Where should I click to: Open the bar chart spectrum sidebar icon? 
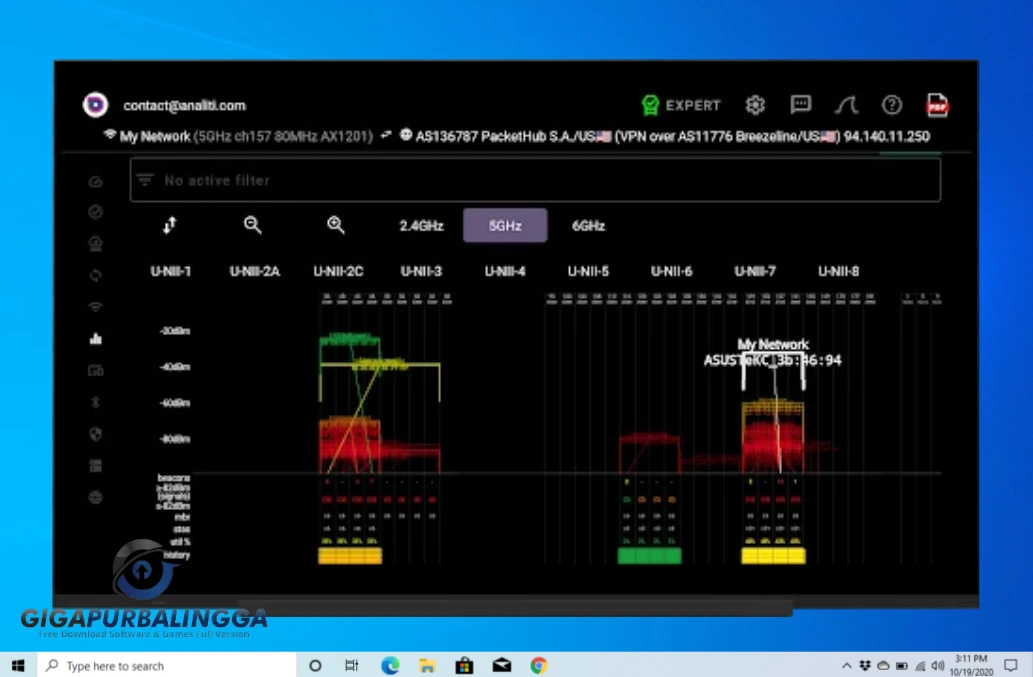[96, 338]
